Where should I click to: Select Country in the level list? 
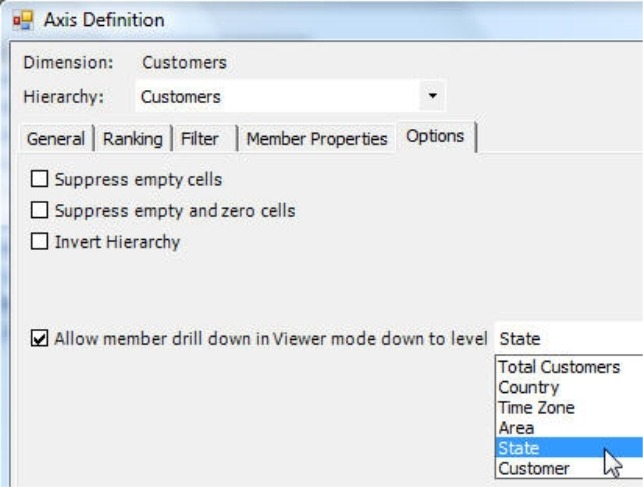528,387
